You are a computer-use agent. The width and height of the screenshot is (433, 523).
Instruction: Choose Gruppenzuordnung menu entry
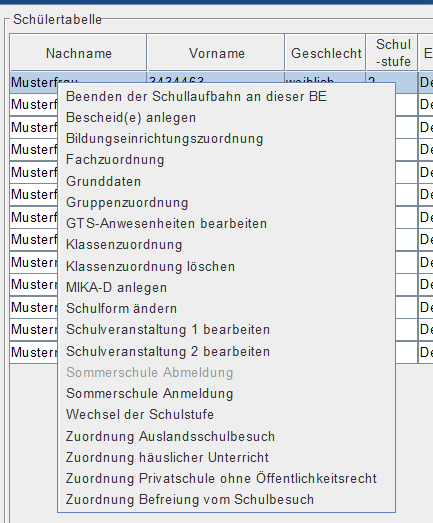coord(227,202)
